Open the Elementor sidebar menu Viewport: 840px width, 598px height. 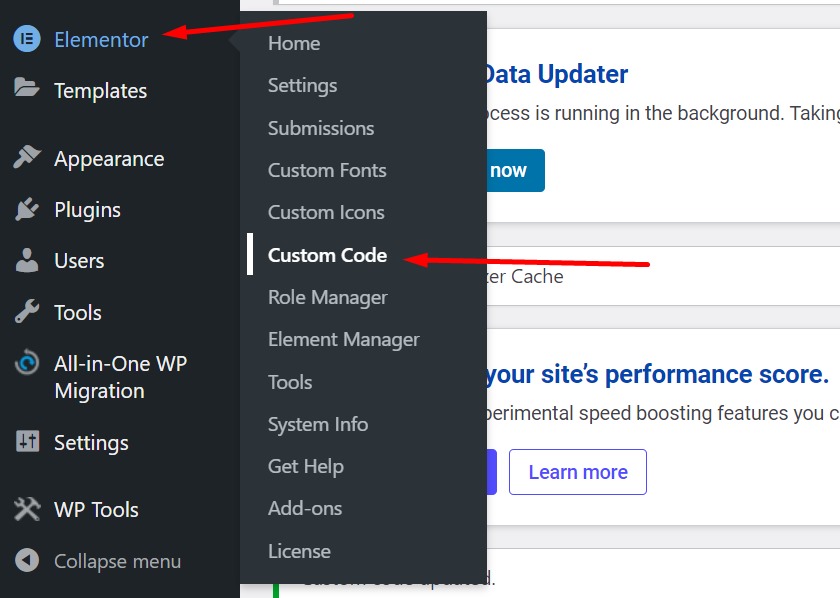[101, 40]
